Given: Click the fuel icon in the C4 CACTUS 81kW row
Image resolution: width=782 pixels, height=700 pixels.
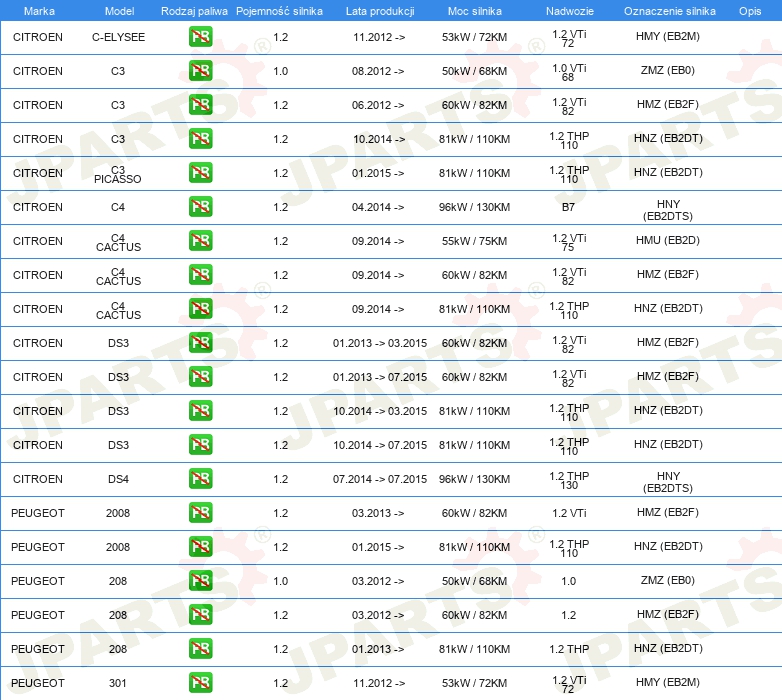Looking at the screenshot, I should (200, 309).
